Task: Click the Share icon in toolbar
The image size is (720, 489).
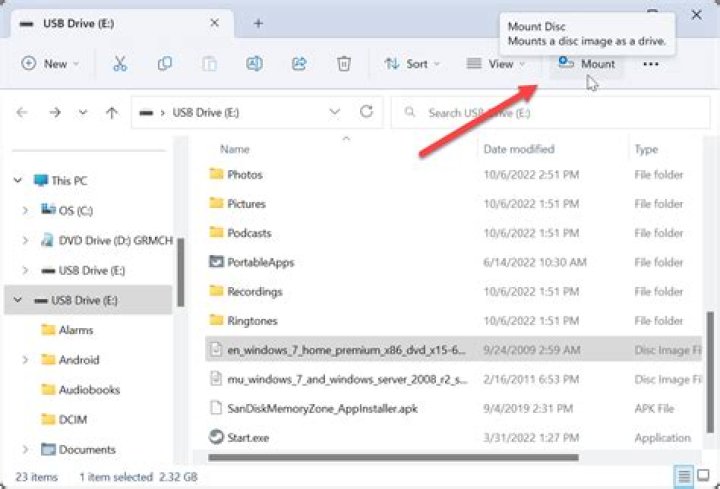Action: coord(298,64)
